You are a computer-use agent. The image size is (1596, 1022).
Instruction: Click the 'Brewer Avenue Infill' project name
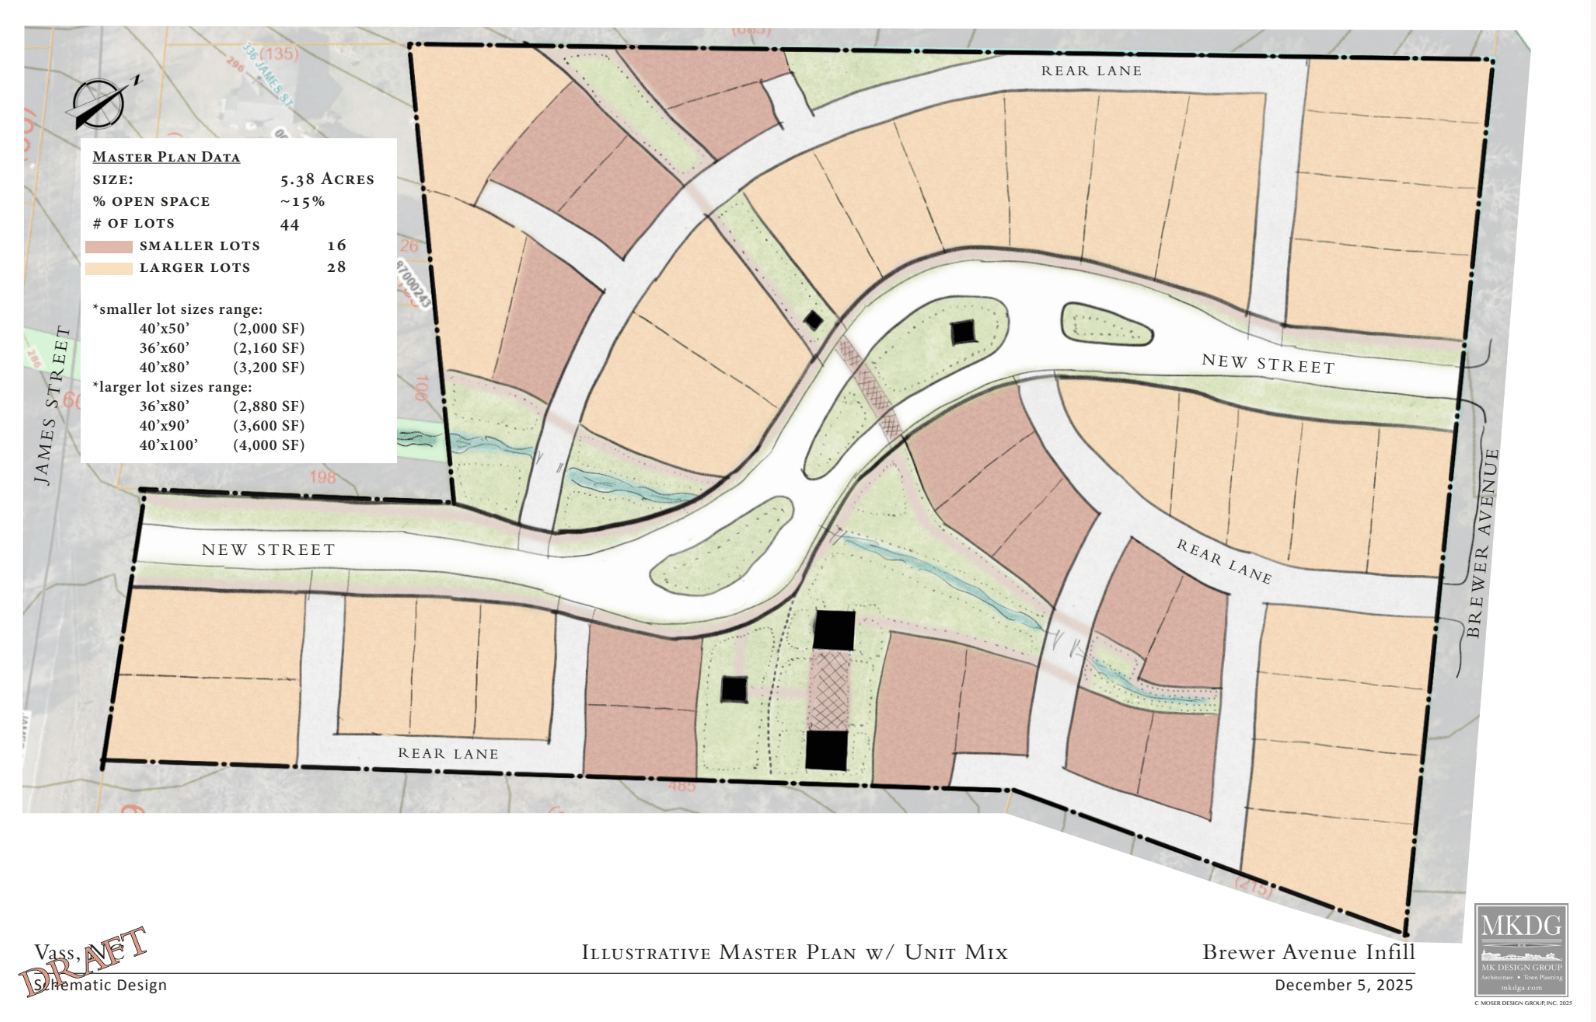pyautogui.click(x=1309, y=952)
